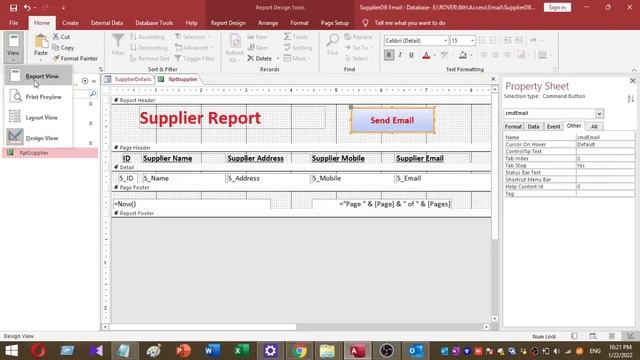The width and height of the screenshot is (640, 360).
Task: Select Report View from View menu
Action: pos(38,76)
